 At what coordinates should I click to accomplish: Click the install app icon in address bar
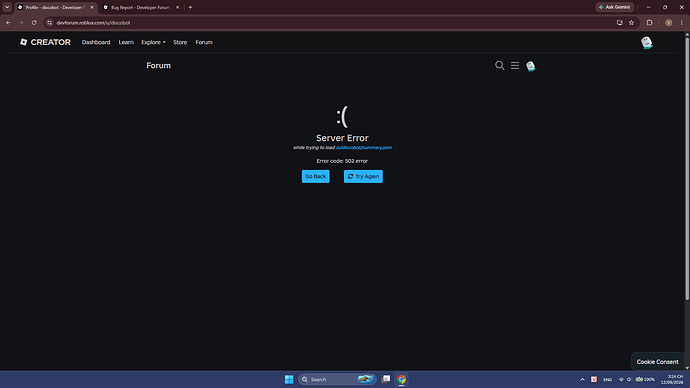pos(620,22)
